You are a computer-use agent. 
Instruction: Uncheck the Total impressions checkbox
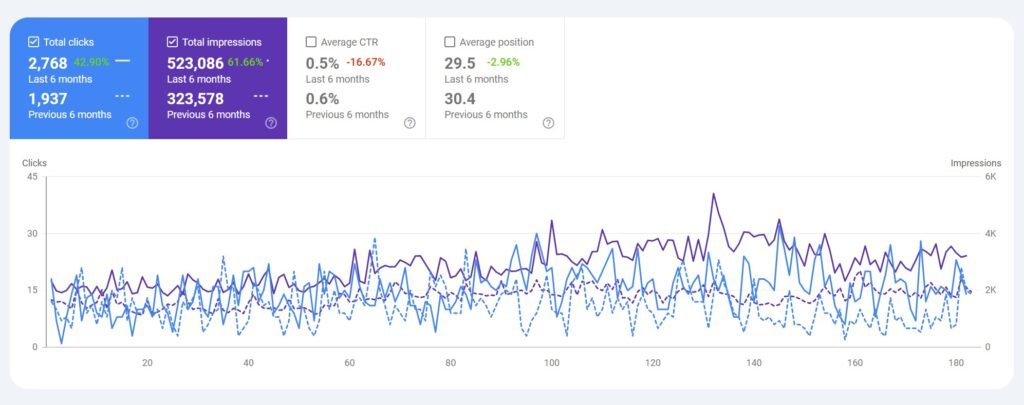pos(172,42)
